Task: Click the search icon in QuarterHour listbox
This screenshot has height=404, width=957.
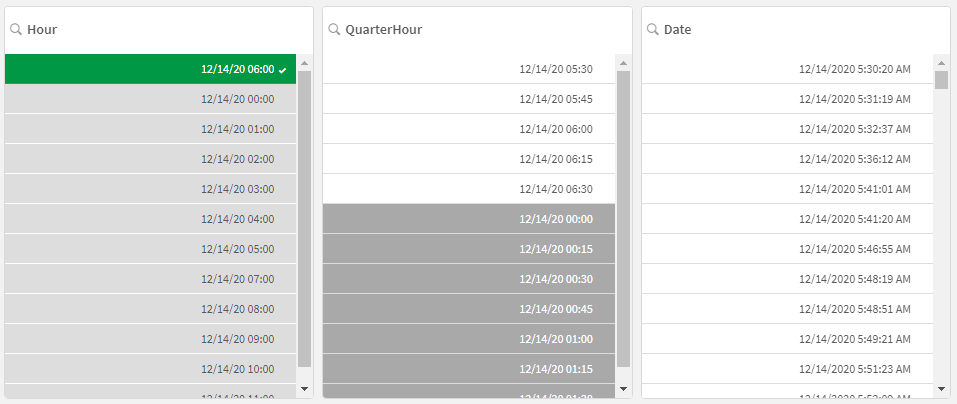Action: click(x=334, y=30)
